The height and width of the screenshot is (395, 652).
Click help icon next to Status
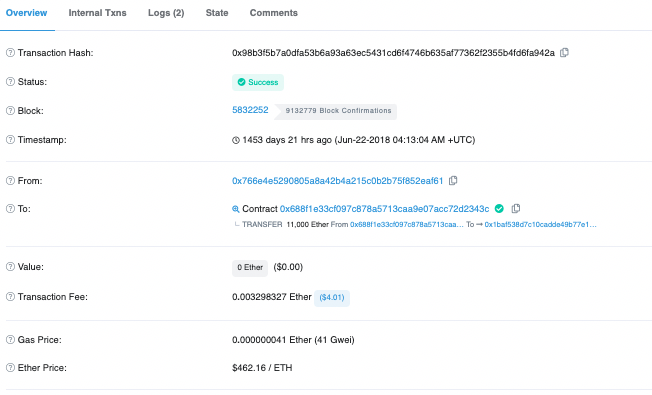pos(10,82)
